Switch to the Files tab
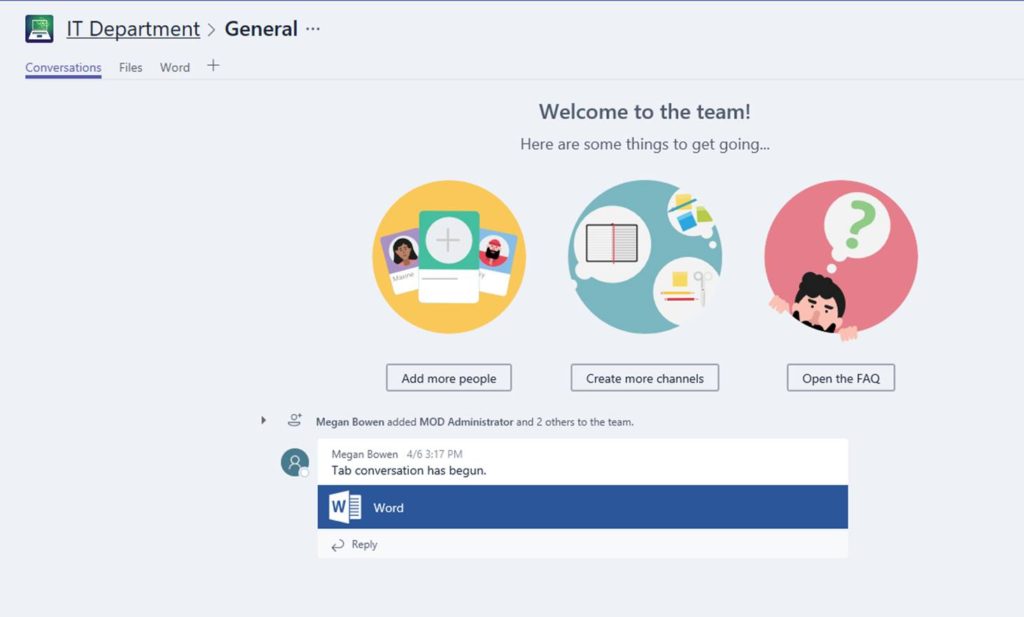 (x=131, y=67)
